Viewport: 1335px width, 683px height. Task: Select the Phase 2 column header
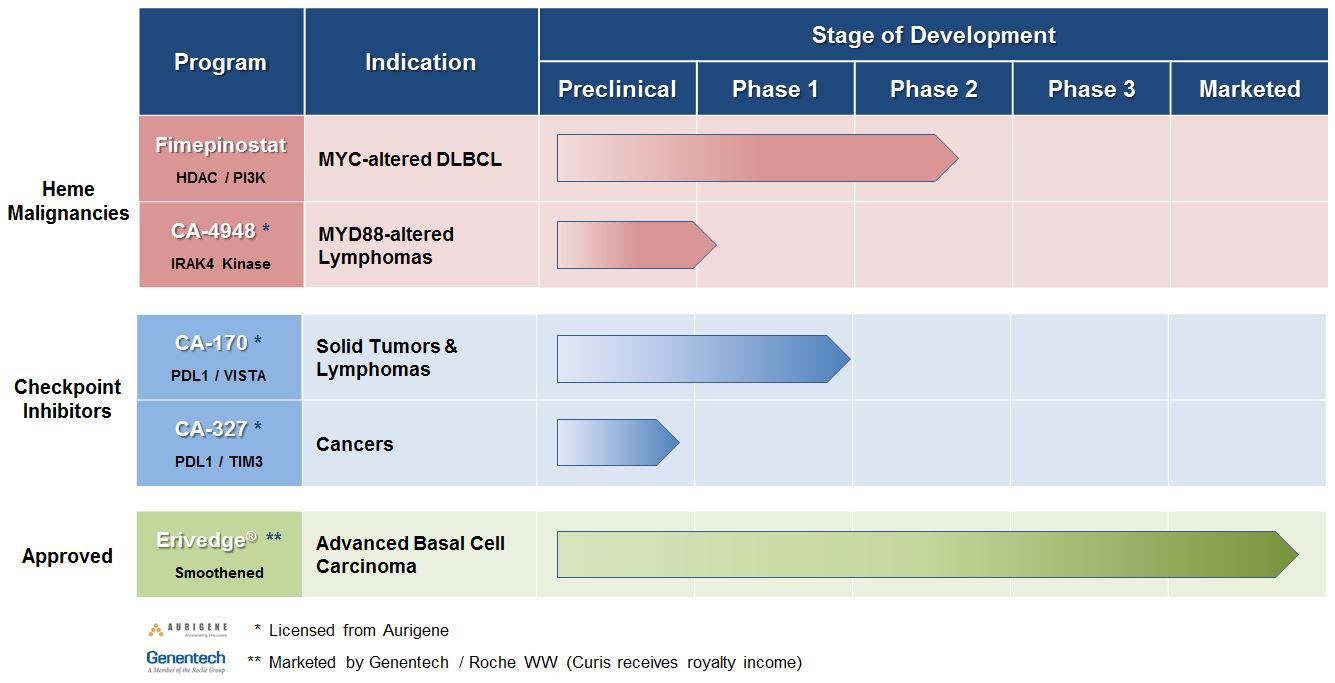933,89
